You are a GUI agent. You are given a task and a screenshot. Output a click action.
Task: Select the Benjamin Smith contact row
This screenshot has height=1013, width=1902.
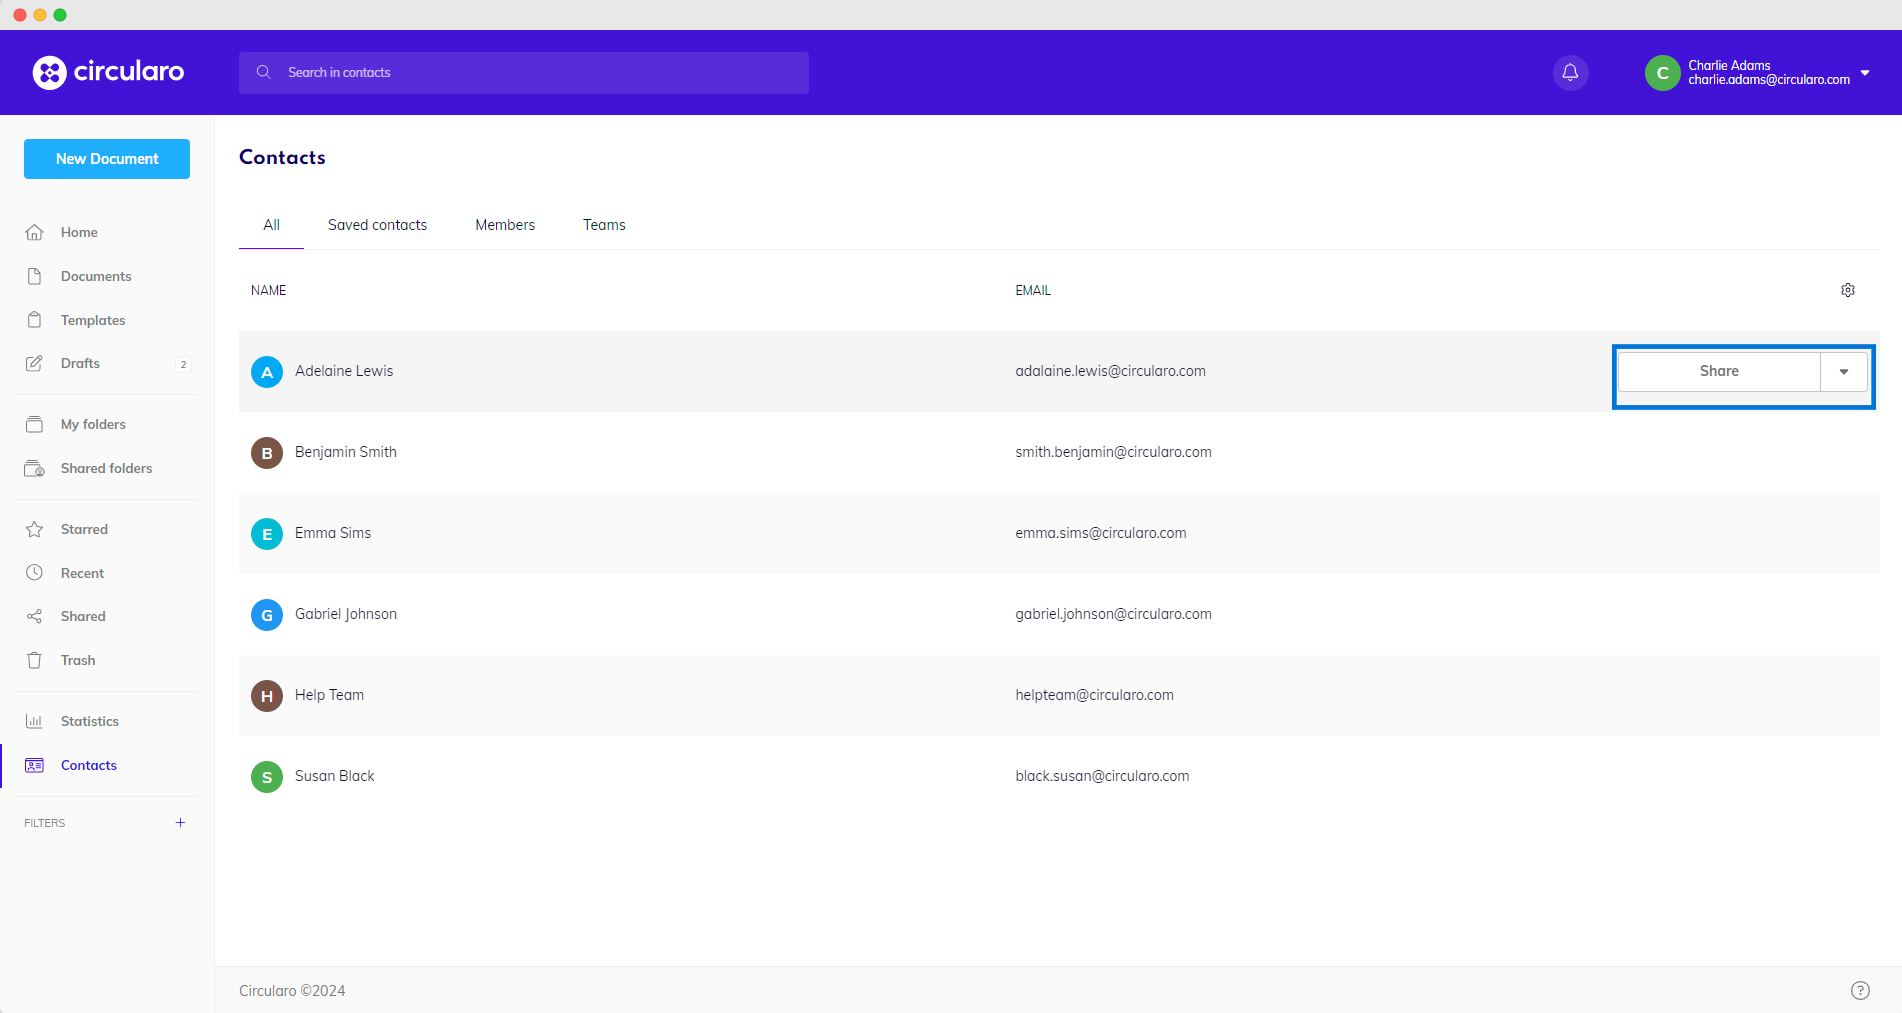coord(345,452)
